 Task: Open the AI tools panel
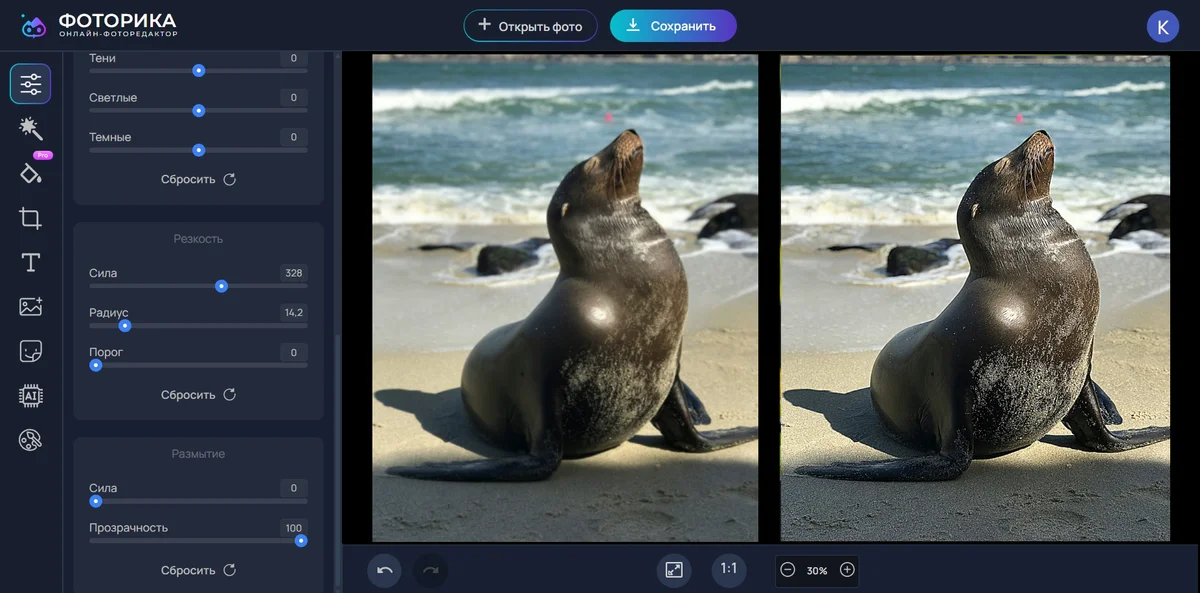tap(30, 395)
